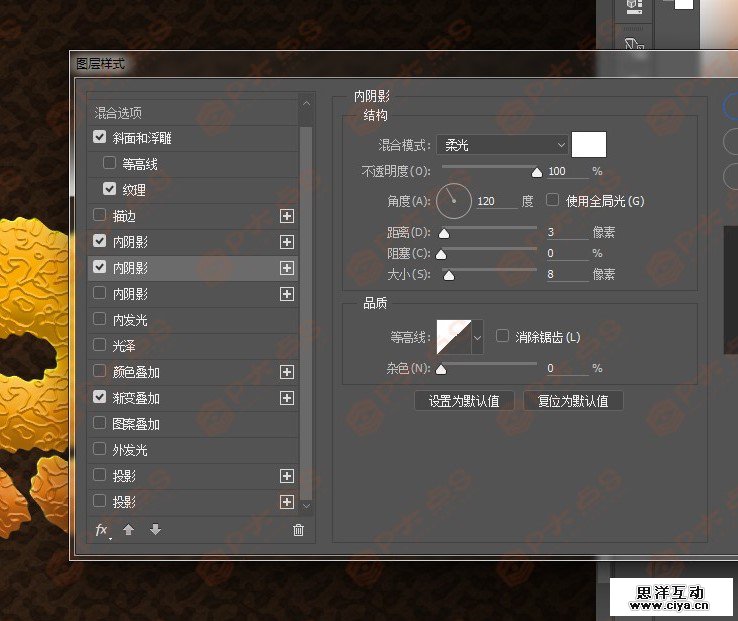Click the plus icon beside 颜色叠加
This screenshot has width=738, height=621.
coord(287,372)
